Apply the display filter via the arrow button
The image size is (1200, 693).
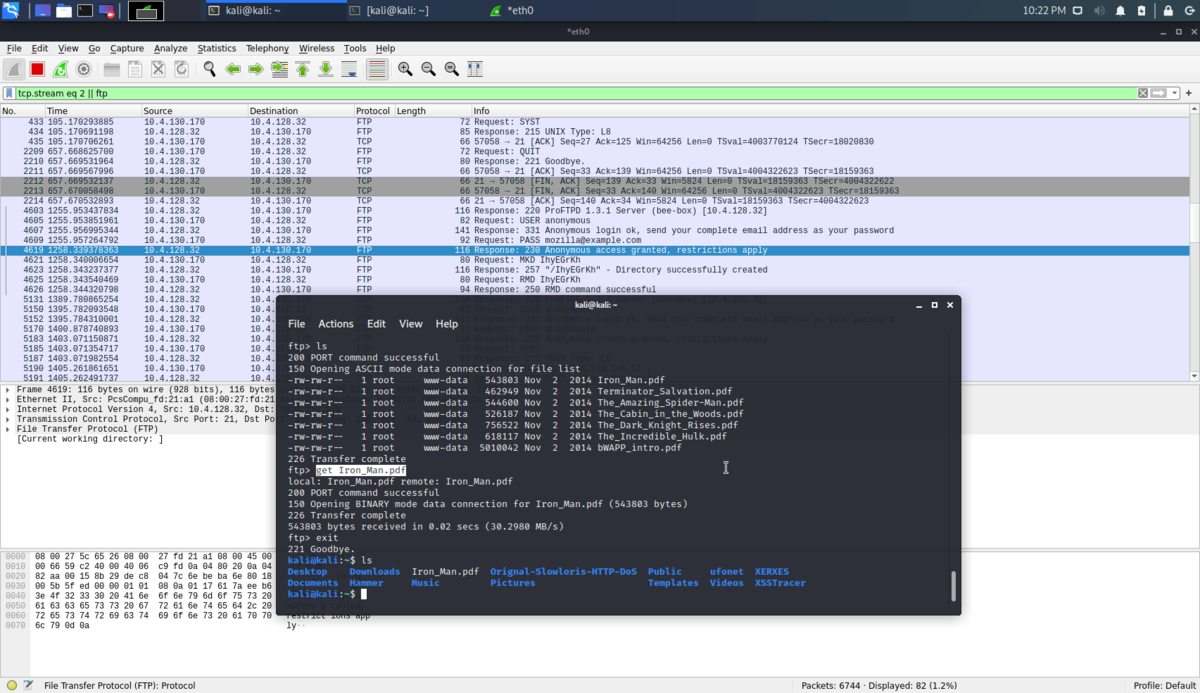[1157, 92]
